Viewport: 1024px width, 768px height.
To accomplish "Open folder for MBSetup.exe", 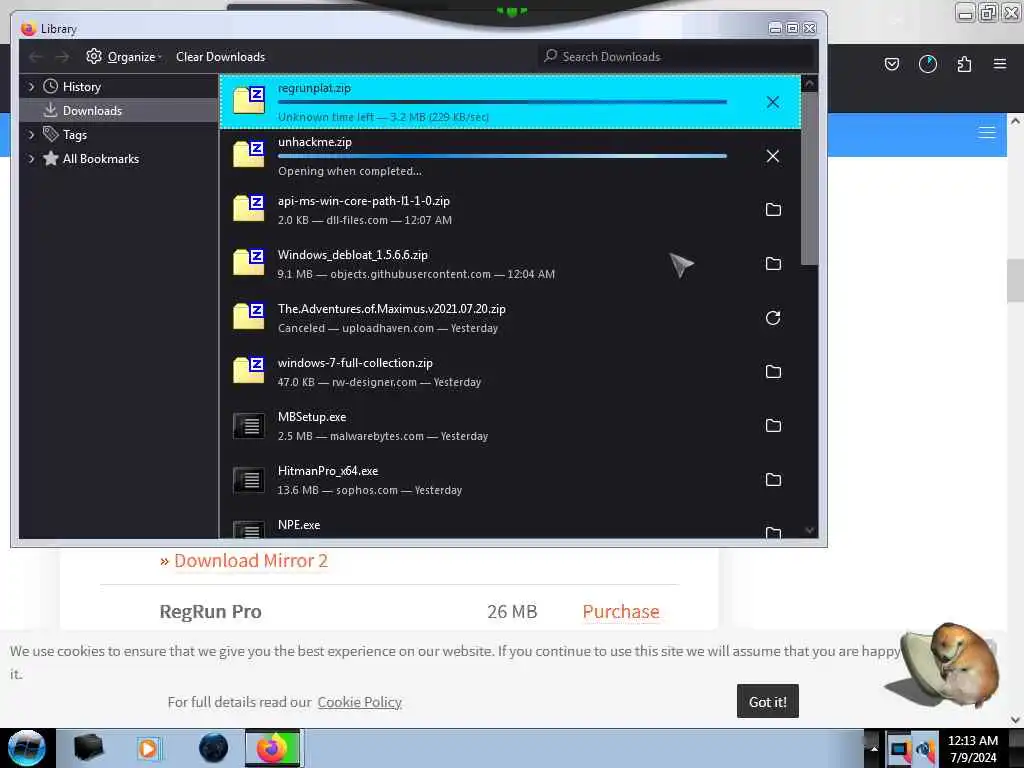I will click(773, 426).
